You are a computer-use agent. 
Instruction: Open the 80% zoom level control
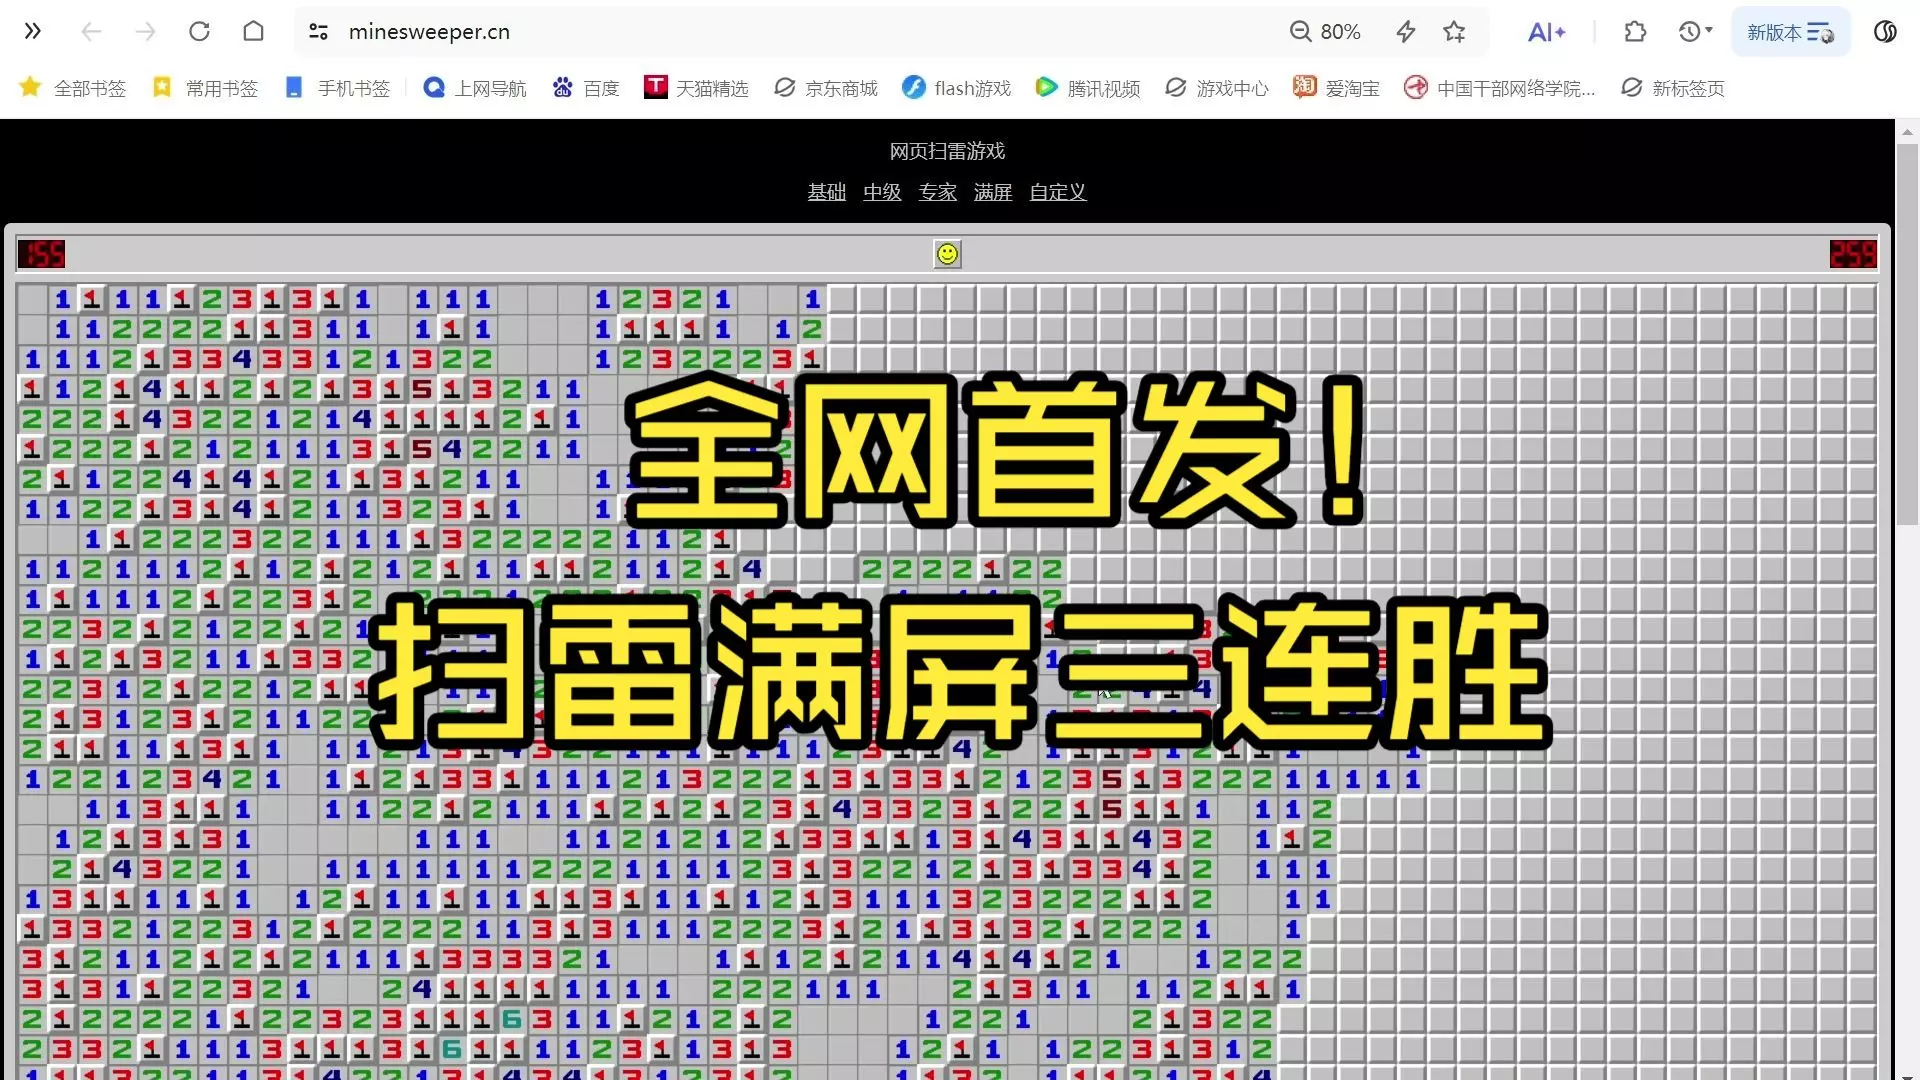pyautogui.click(x=1325, y=32)
